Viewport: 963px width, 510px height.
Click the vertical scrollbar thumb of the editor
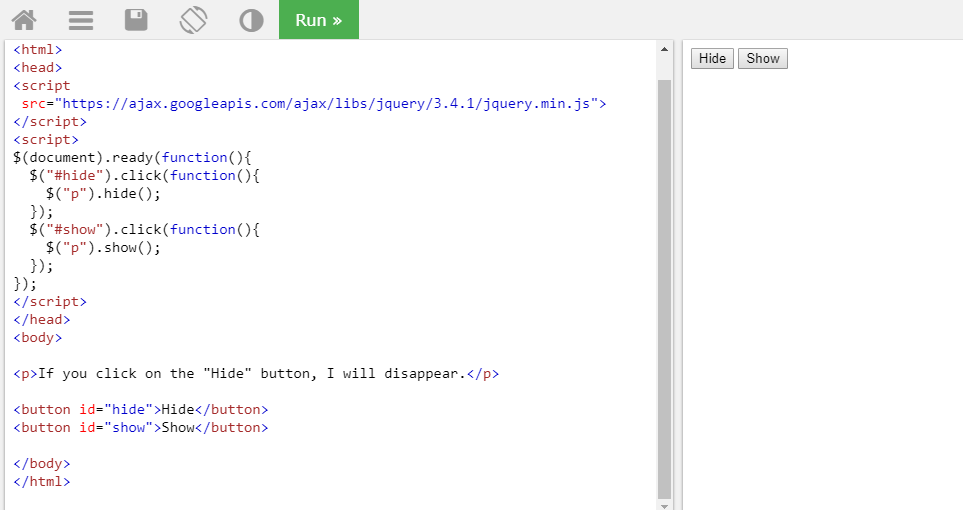(664, 289)
